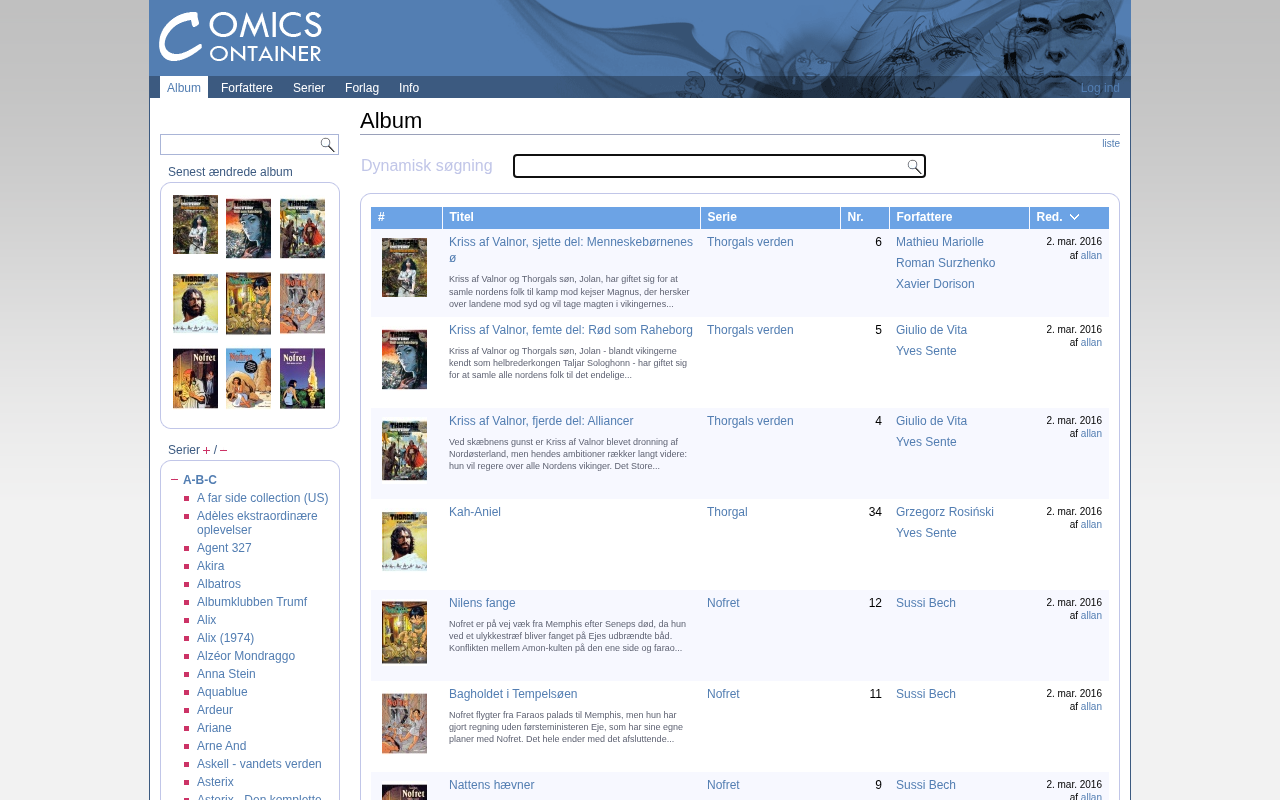The image size is (1280, 800).
Task: Open the Kah-Aniel album title link
Action: point(475,512)
